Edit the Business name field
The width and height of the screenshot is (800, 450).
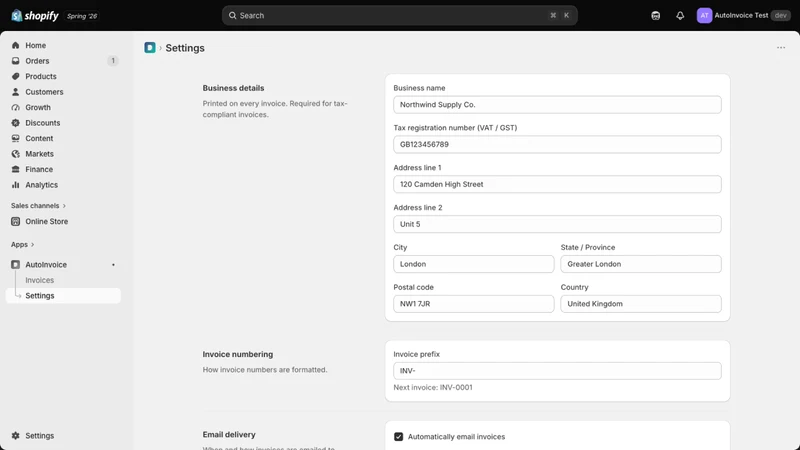[557, 105]
